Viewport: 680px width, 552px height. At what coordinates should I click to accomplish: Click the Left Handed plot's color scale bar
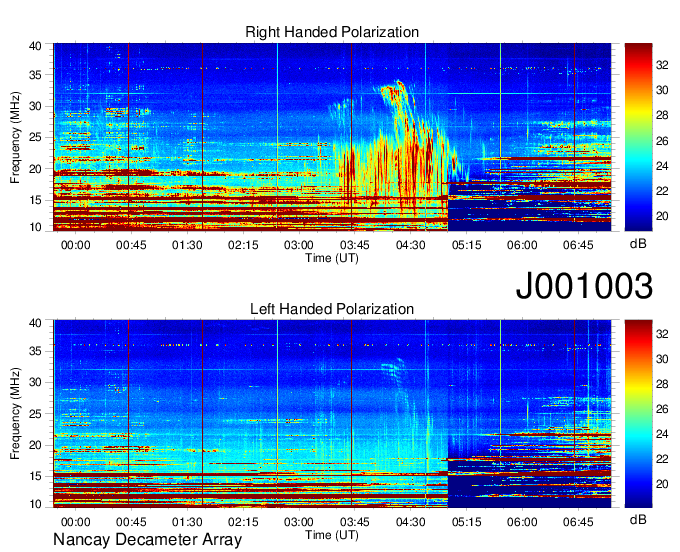(638, 414)
